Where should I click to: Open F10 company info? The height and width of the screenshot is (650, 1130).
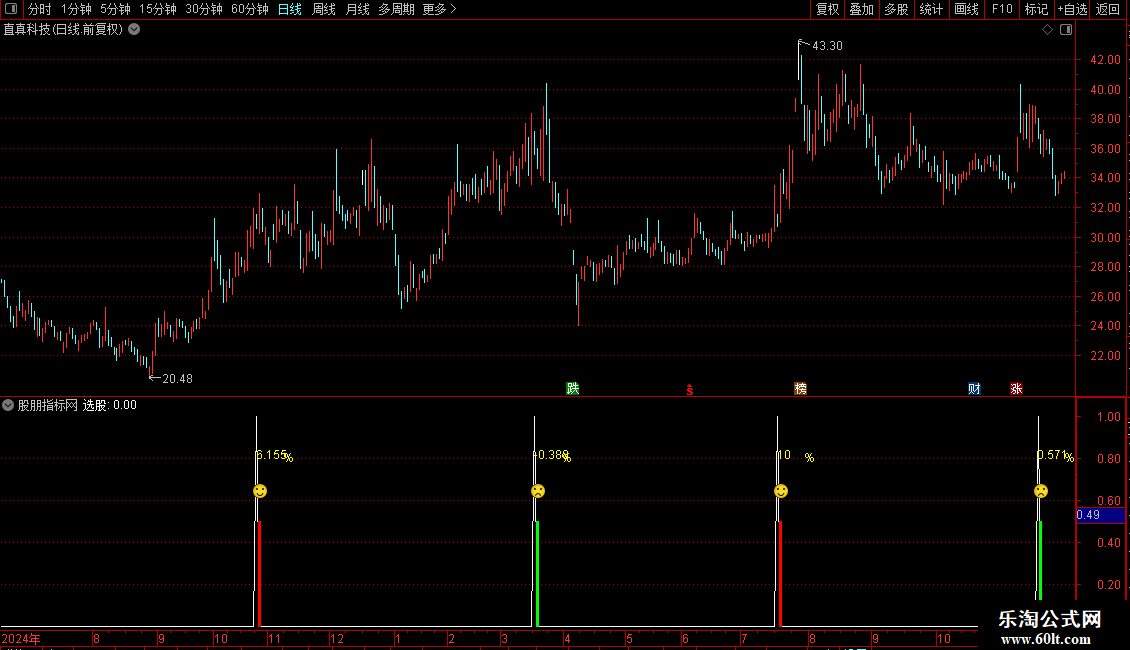[x=1002, y=9]
